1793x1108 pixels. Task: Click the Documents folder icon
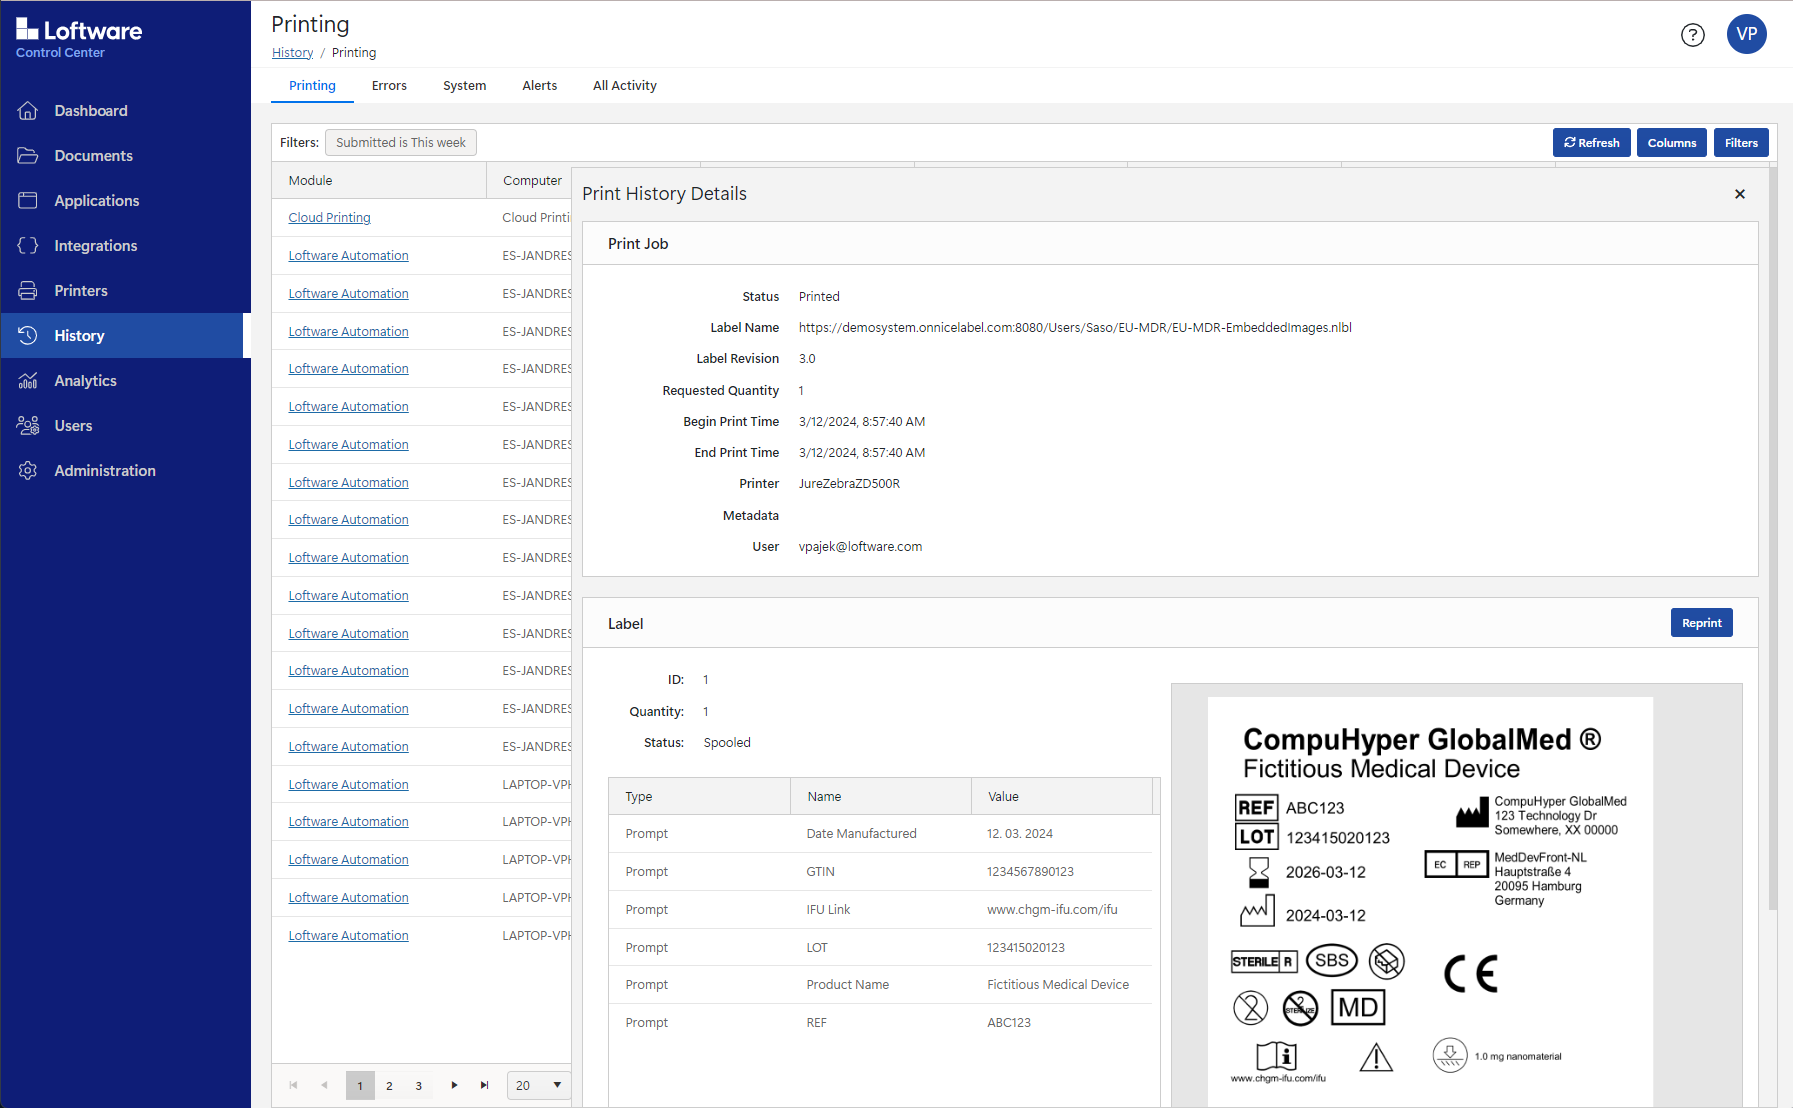pyautogui.click(x=28, y=156)
